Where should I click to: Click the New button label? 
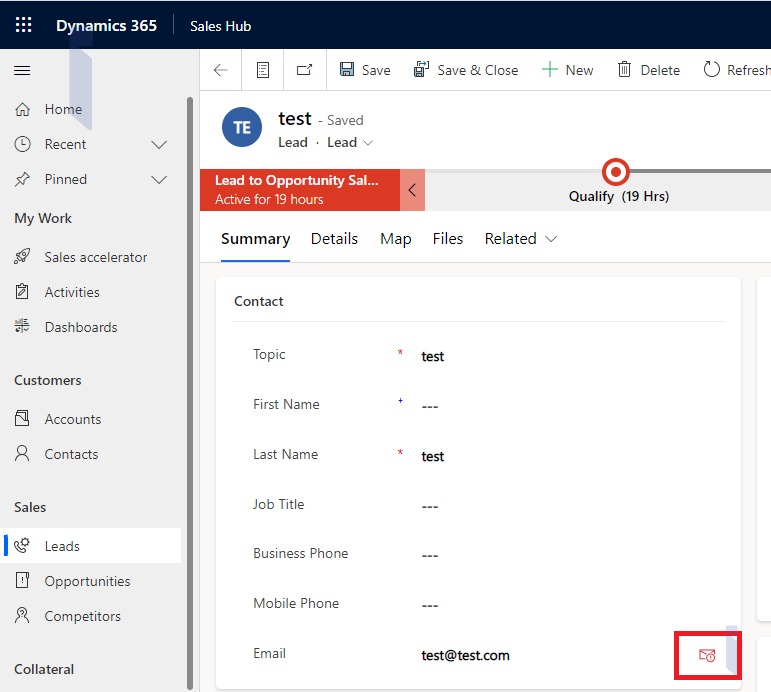pyautogui.click(x=579, y=70)
